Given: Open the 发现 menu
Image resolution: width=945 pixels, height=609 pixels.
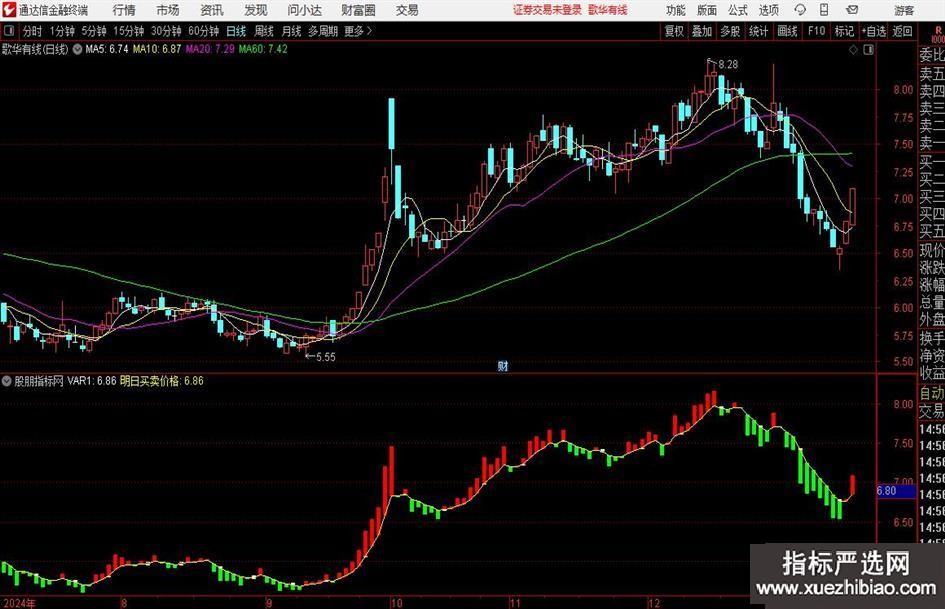Looking at the screenshot, I should pyautogui.click(x=256, y=10).
